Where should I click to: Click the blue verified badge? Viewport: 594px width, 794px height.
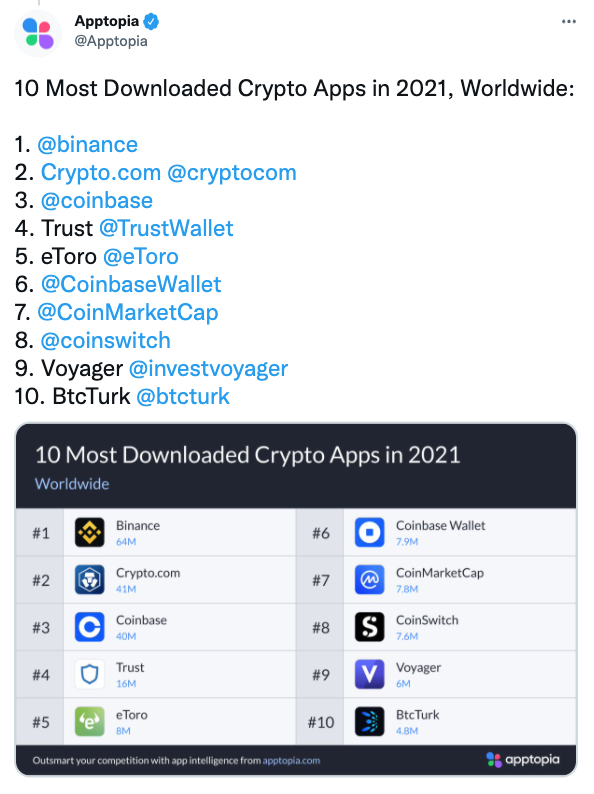151,21
